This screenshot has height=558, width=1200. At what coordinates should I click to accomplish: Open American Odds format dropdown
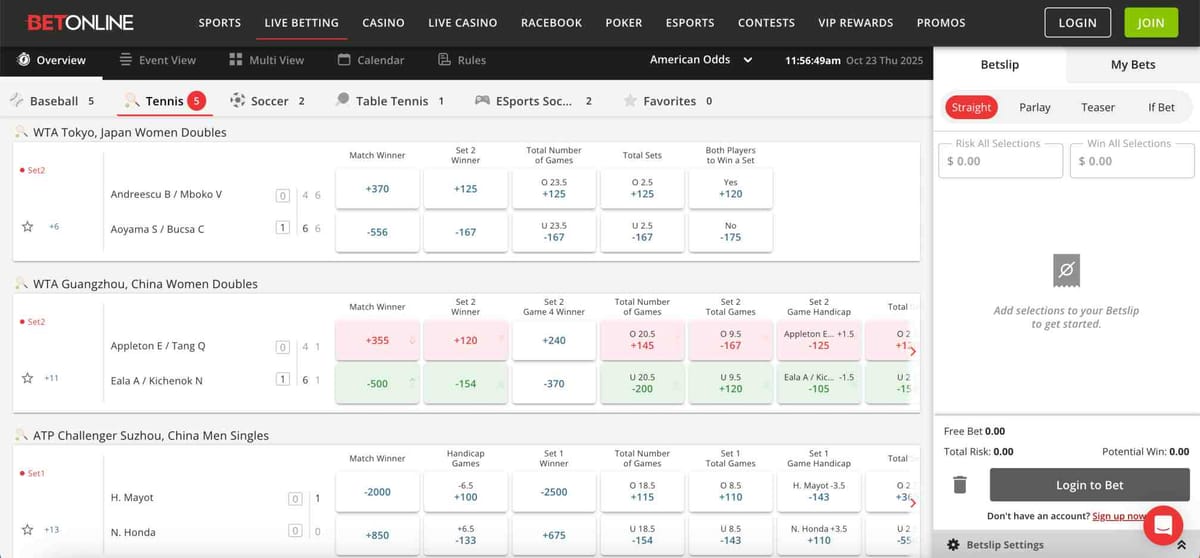(701, 60)
